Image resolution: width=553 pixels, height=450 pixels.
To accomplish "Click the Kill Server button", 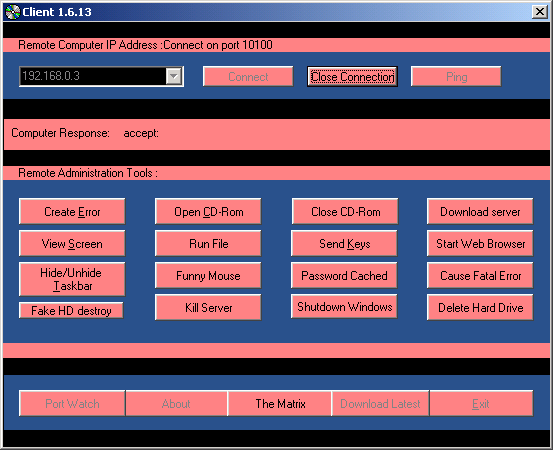I will click(208, 307).
